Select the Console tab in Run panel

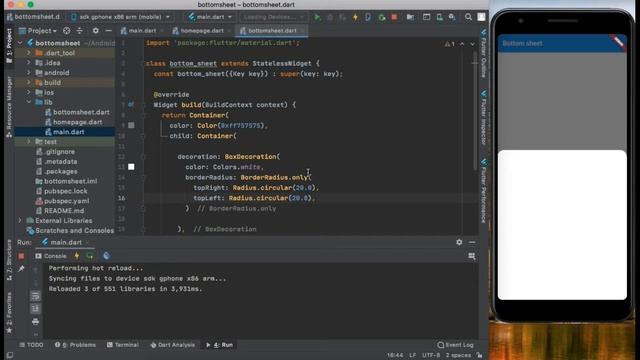51,256
